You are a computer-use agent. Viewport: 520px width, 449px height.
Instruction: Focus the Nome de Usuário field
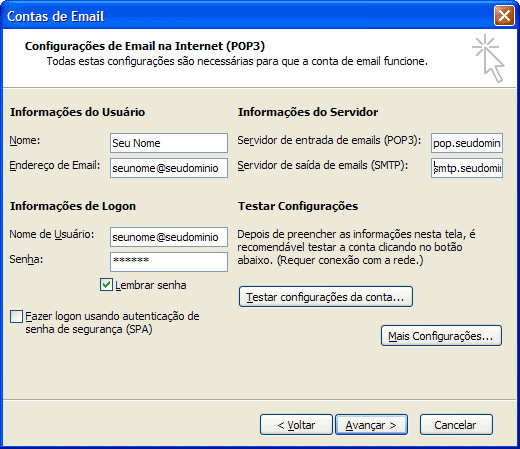(x=169, y=237)
